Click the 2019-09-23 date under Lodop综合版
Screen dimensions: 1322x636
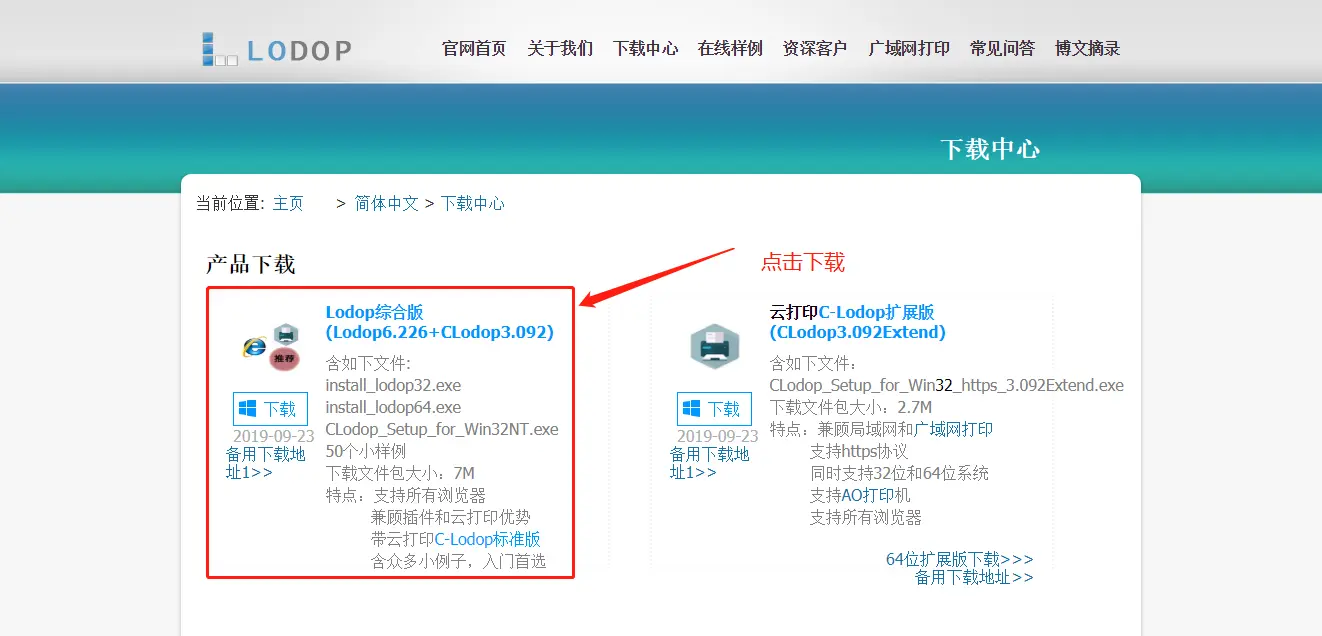[x=274, y=436]
